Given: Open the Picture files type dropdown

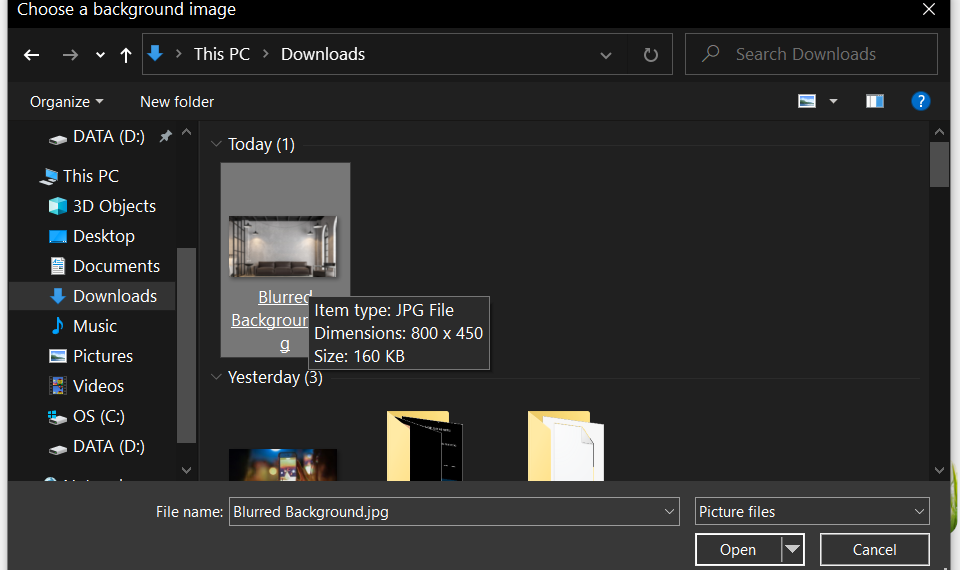Looking at the screenshot, I should 812,511.
